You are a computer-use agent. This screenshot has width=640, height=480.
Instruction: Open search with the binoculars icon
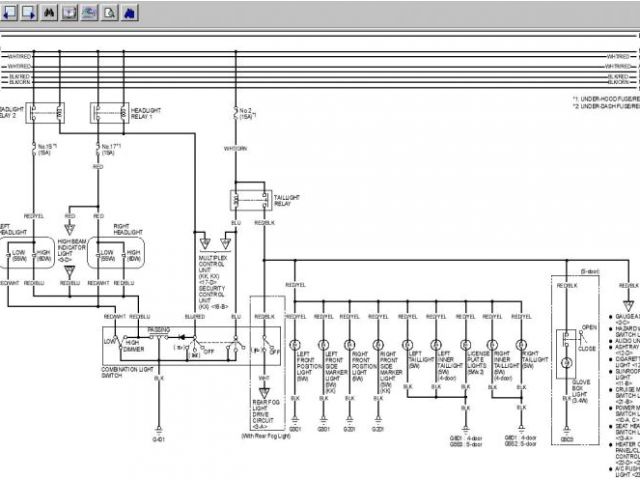pos(49,13)
